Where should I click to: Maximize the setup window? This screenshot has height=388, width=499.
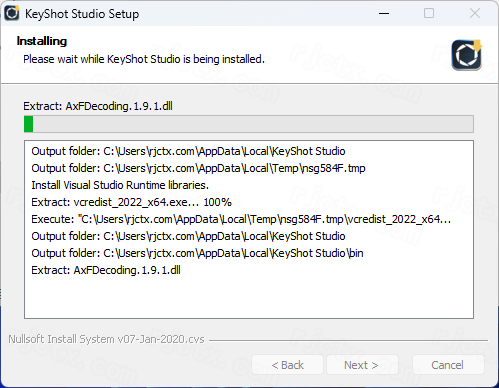[x=429, y=13]
